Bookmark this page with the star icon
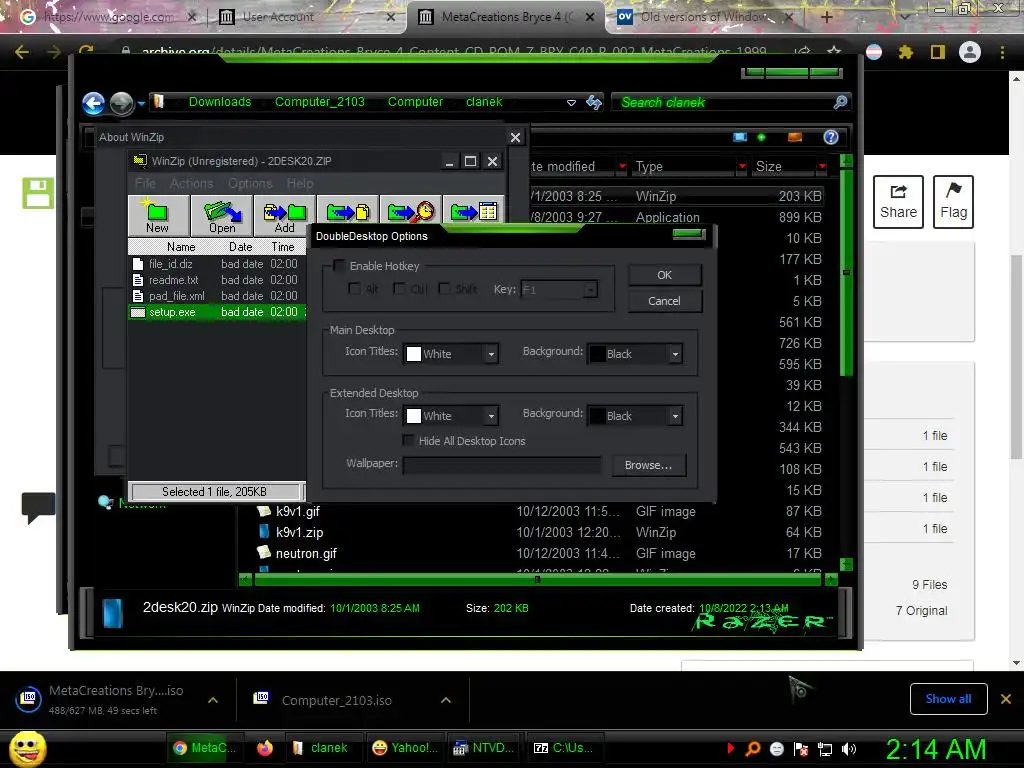The width and height of the screenshot is (1024, 768). click(834, 52)
